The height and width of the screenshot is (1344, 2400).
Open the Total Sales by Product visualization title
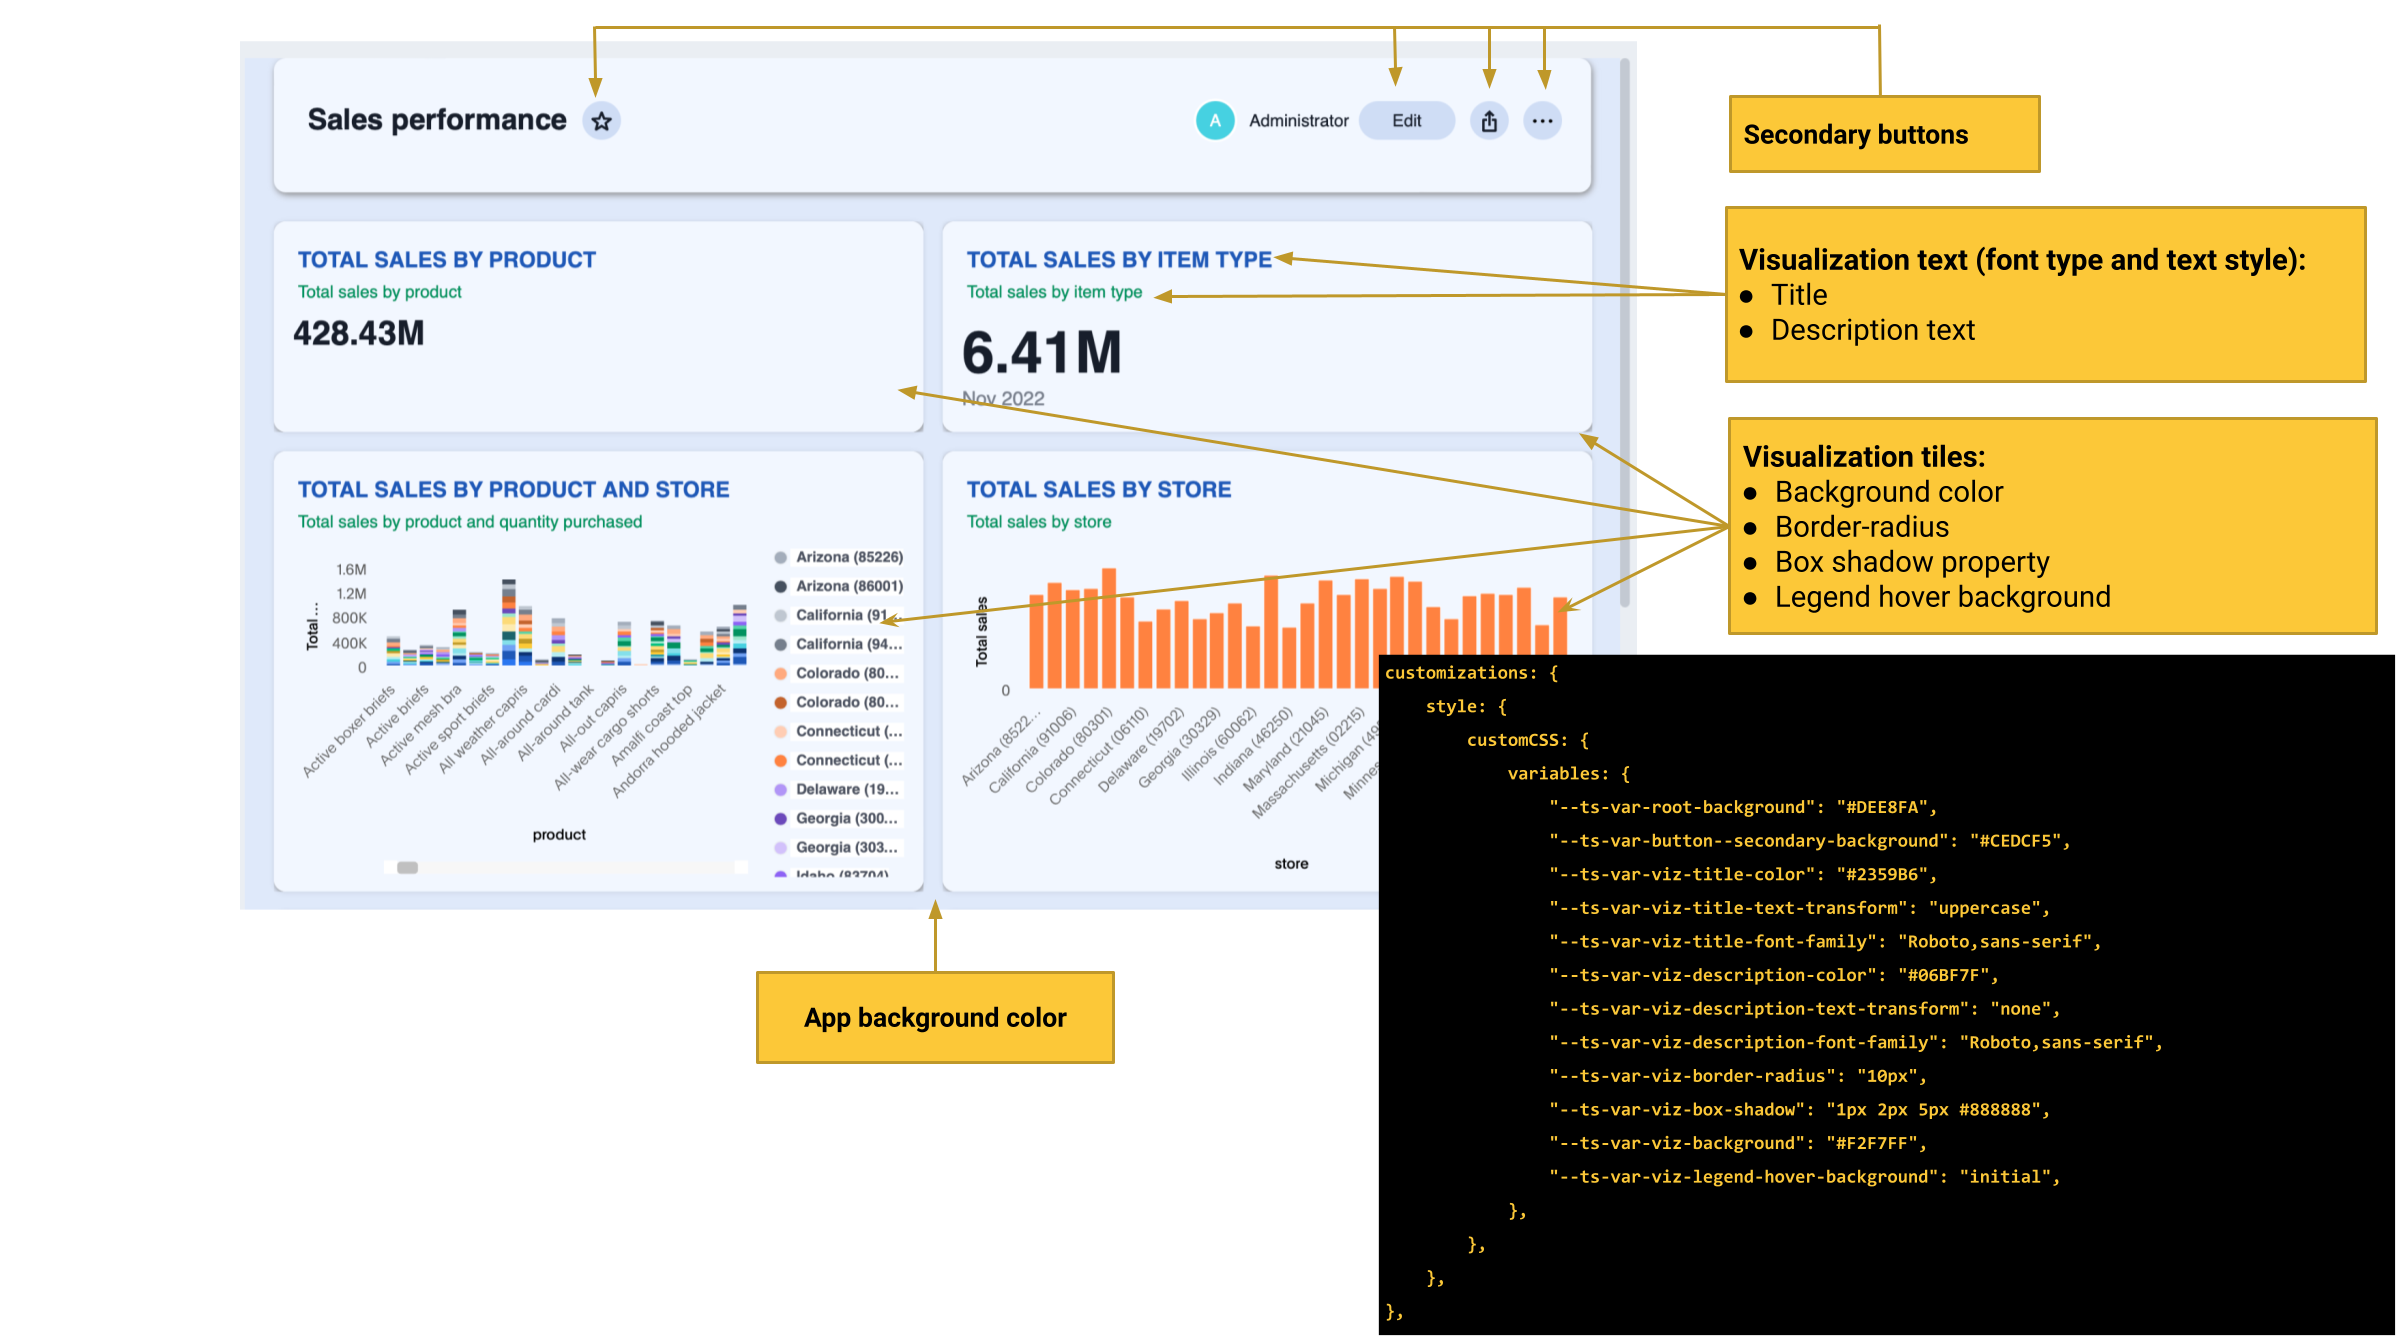pos(446,259)
